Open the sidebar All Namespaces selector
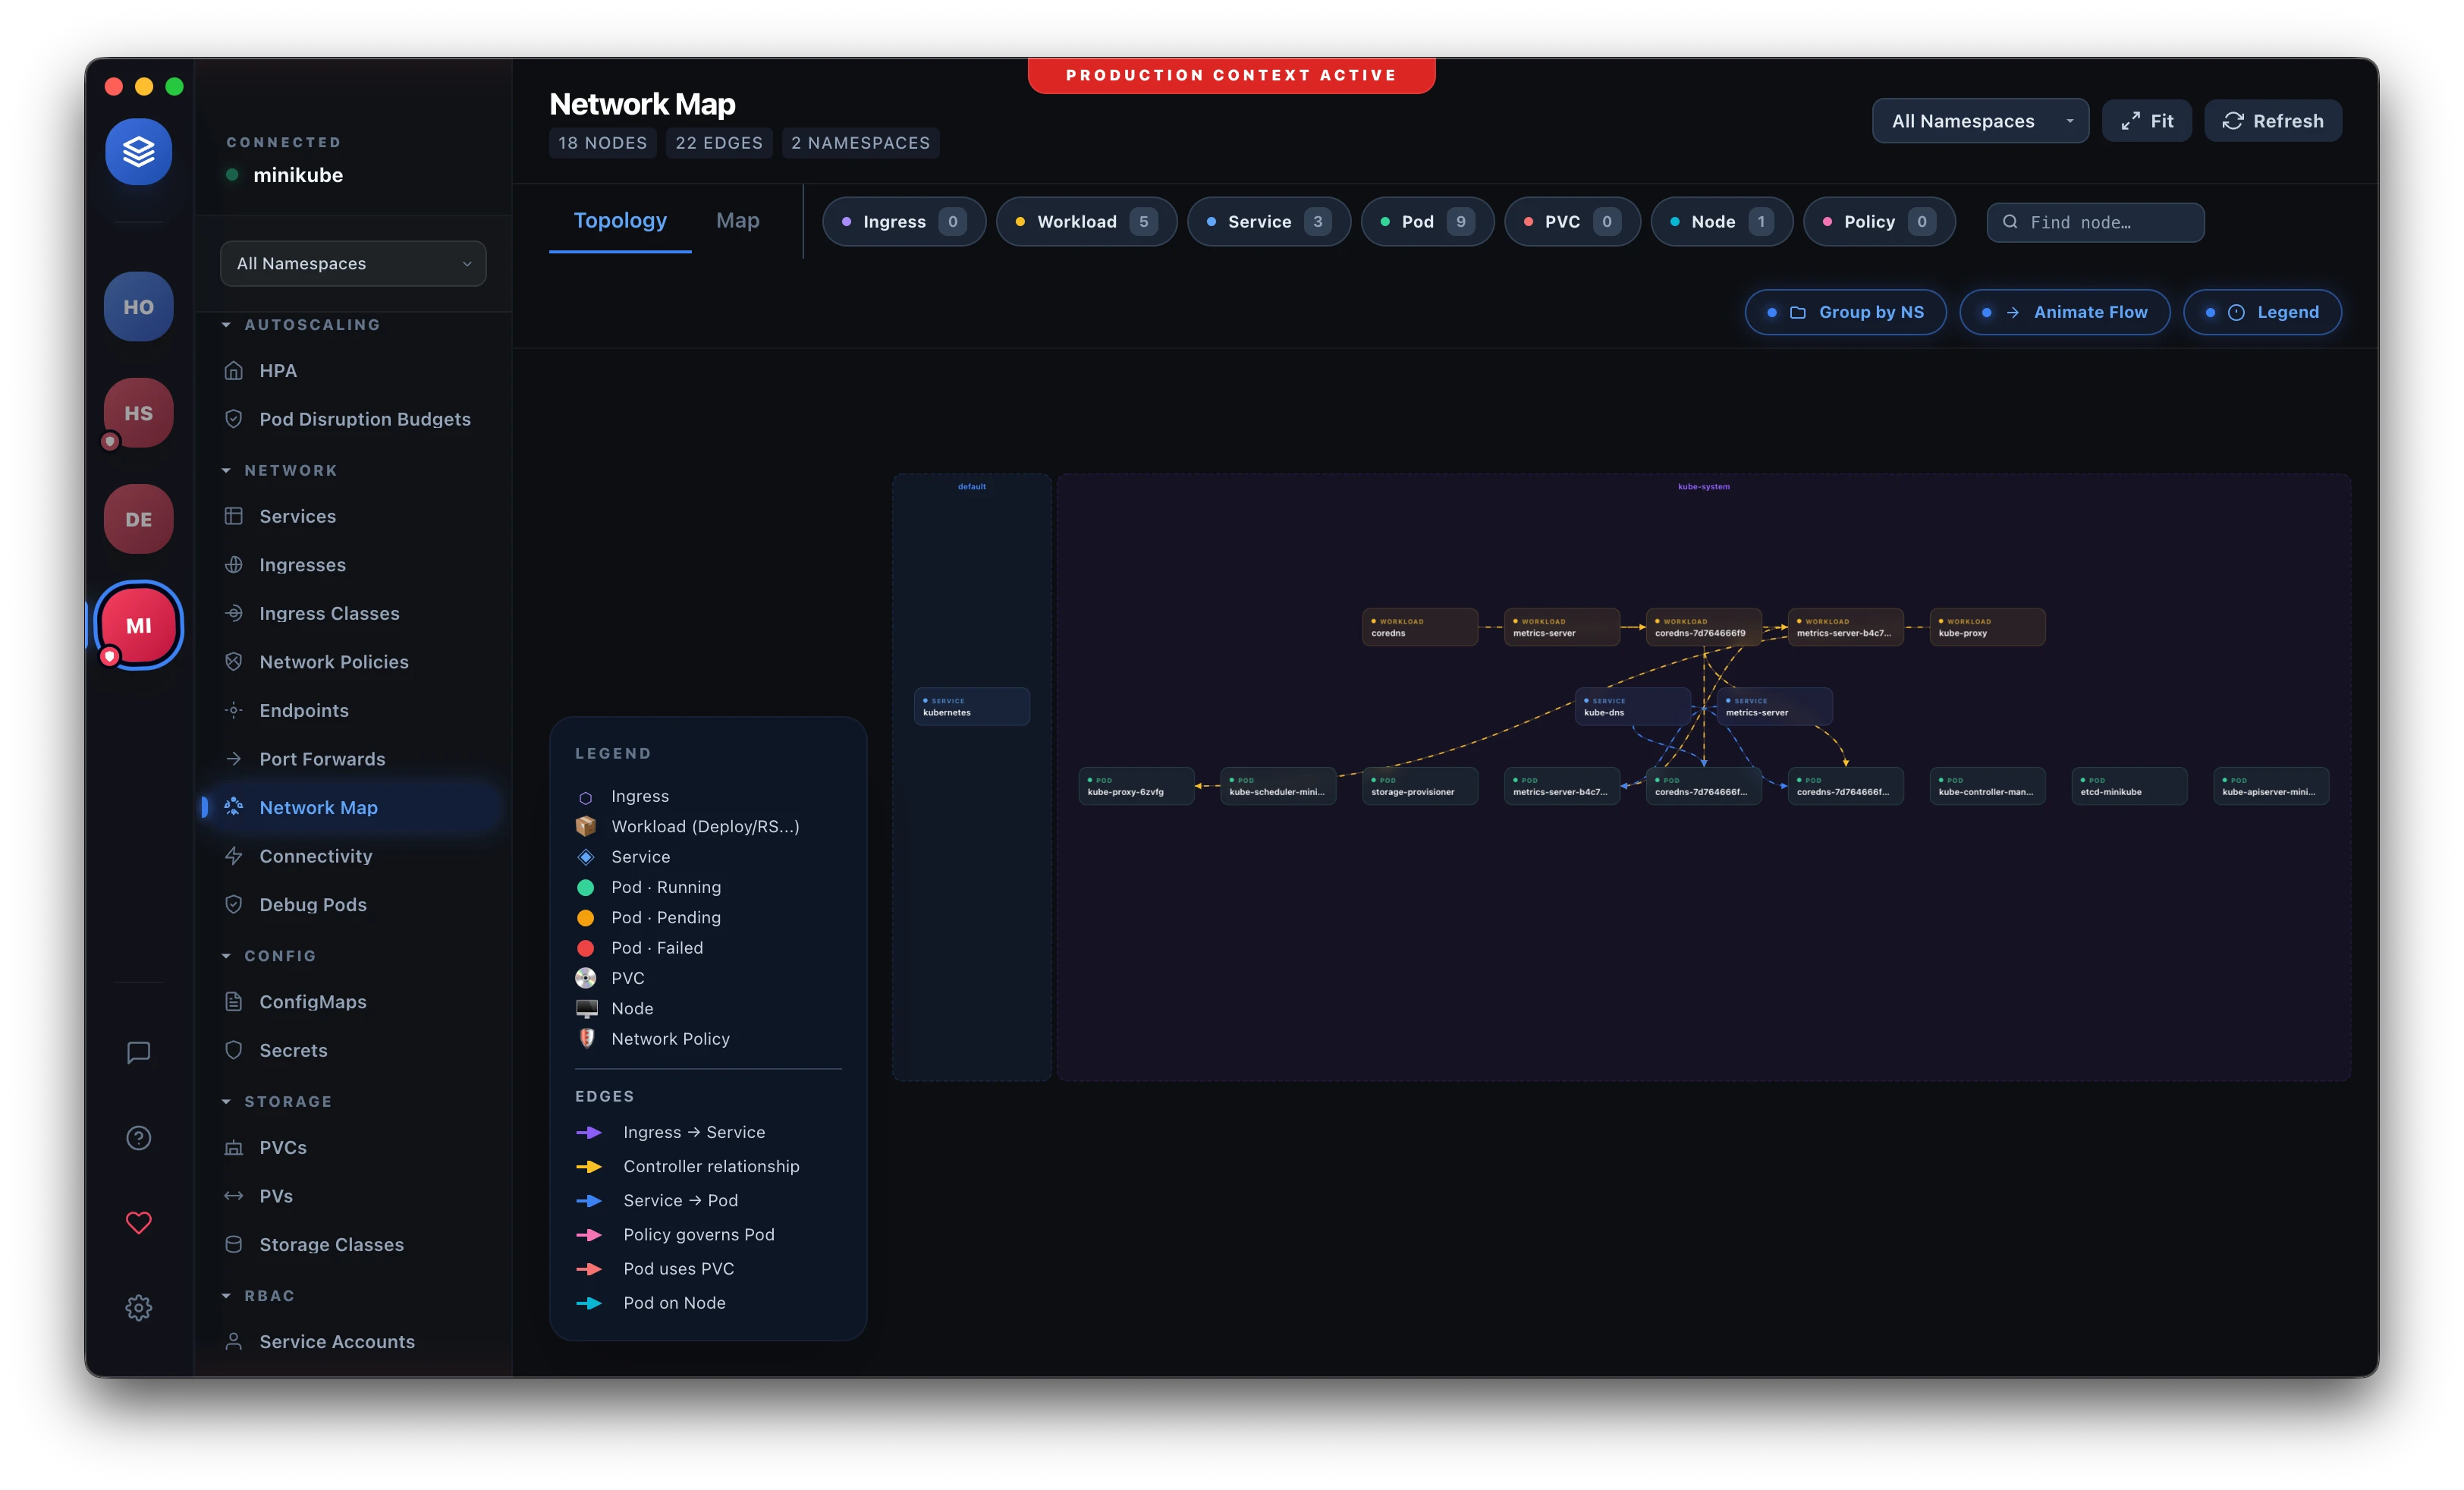Screen dimensions: 2464x1490 pos(353,263)
